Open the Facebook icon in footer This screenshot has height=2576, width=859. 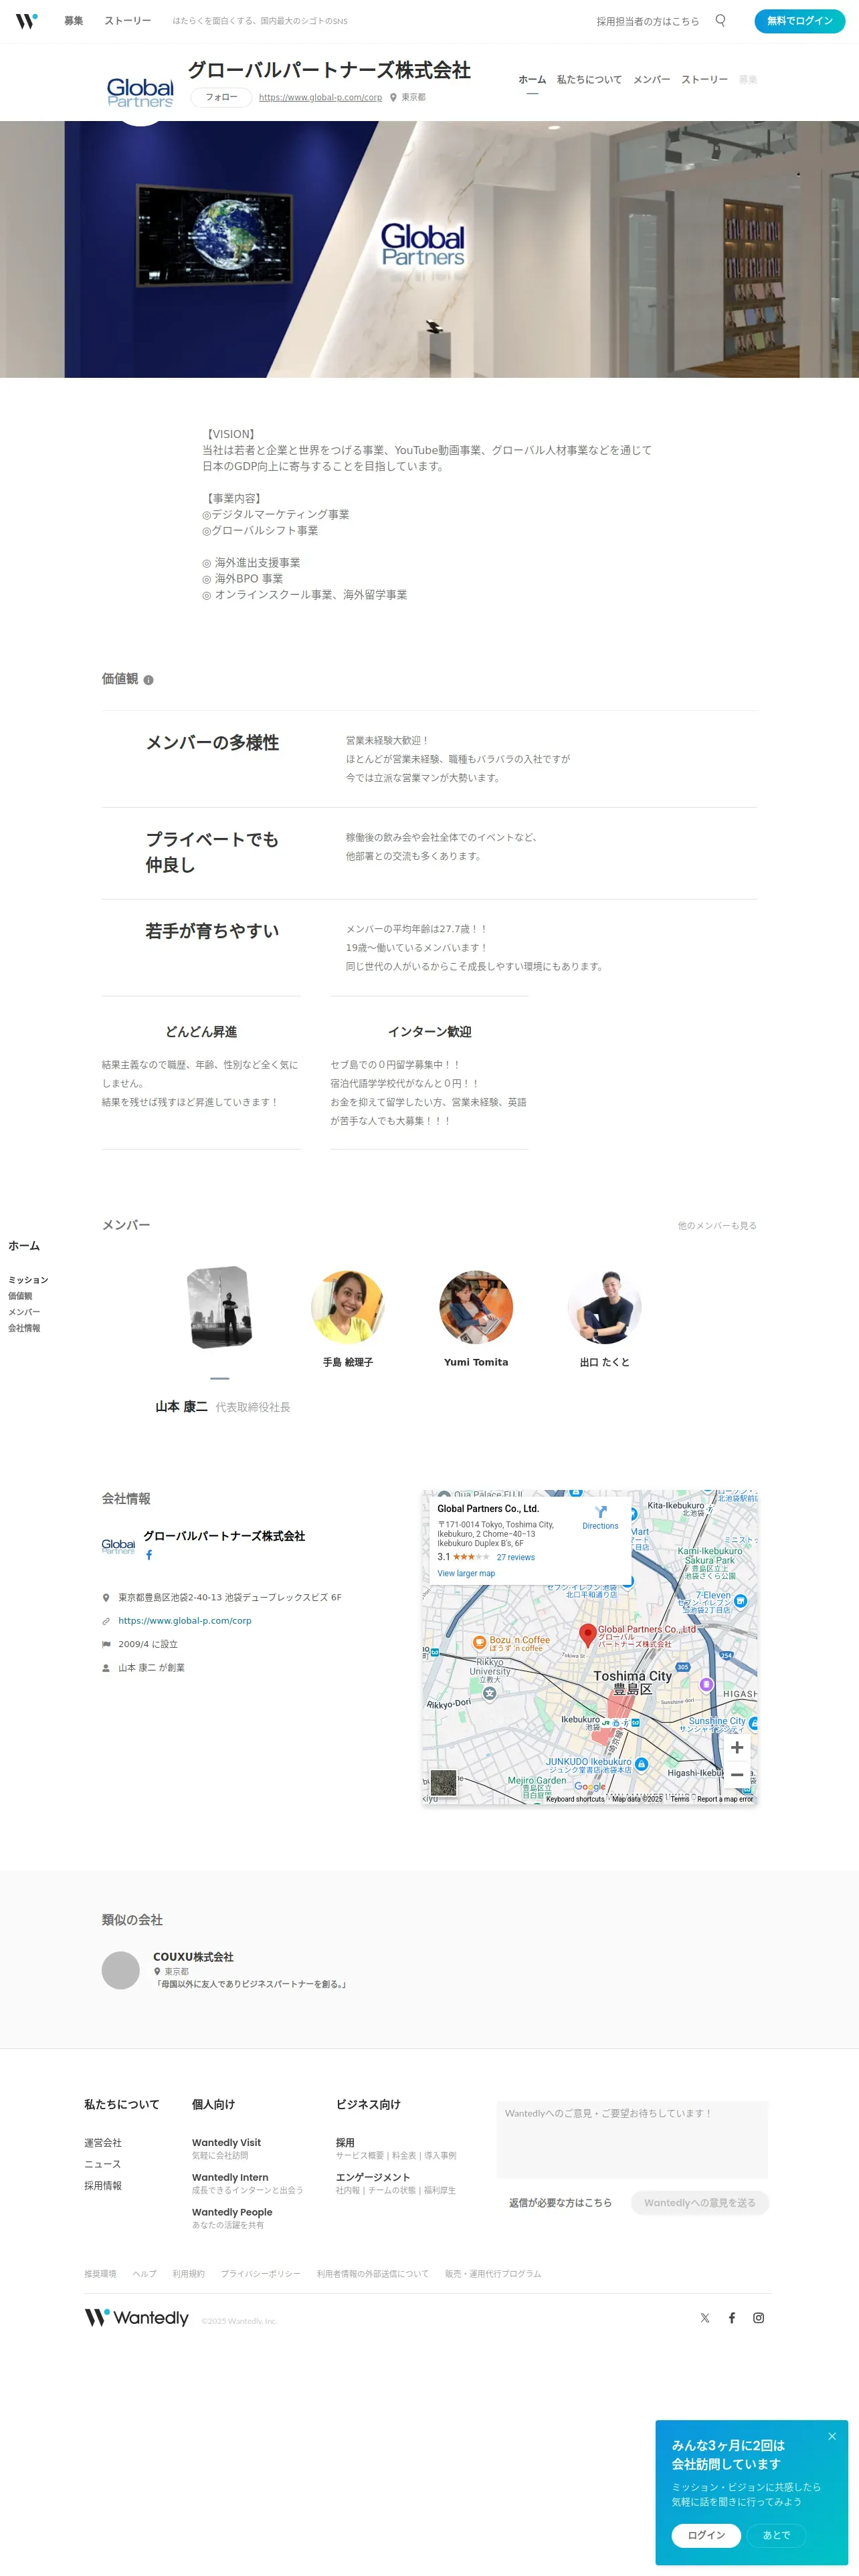(732, 2318)
